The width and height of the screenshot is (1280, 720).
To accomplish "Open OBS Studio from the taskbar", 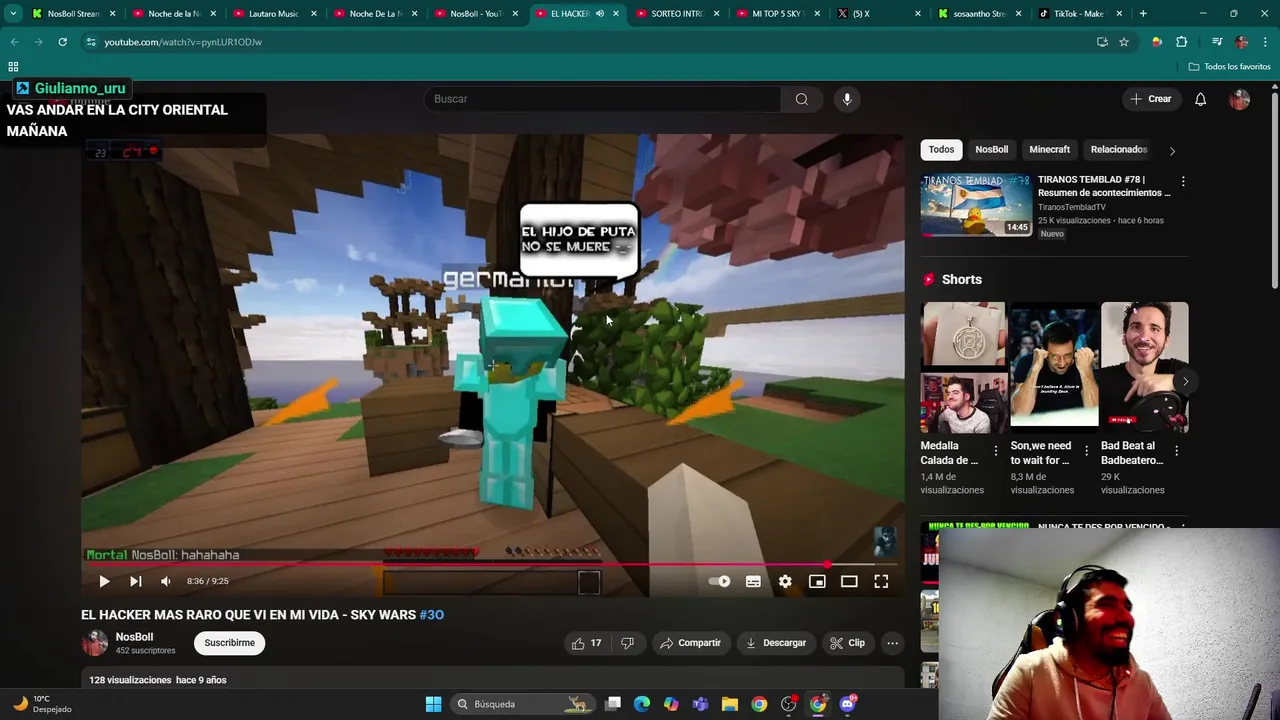I will (789, 704).
